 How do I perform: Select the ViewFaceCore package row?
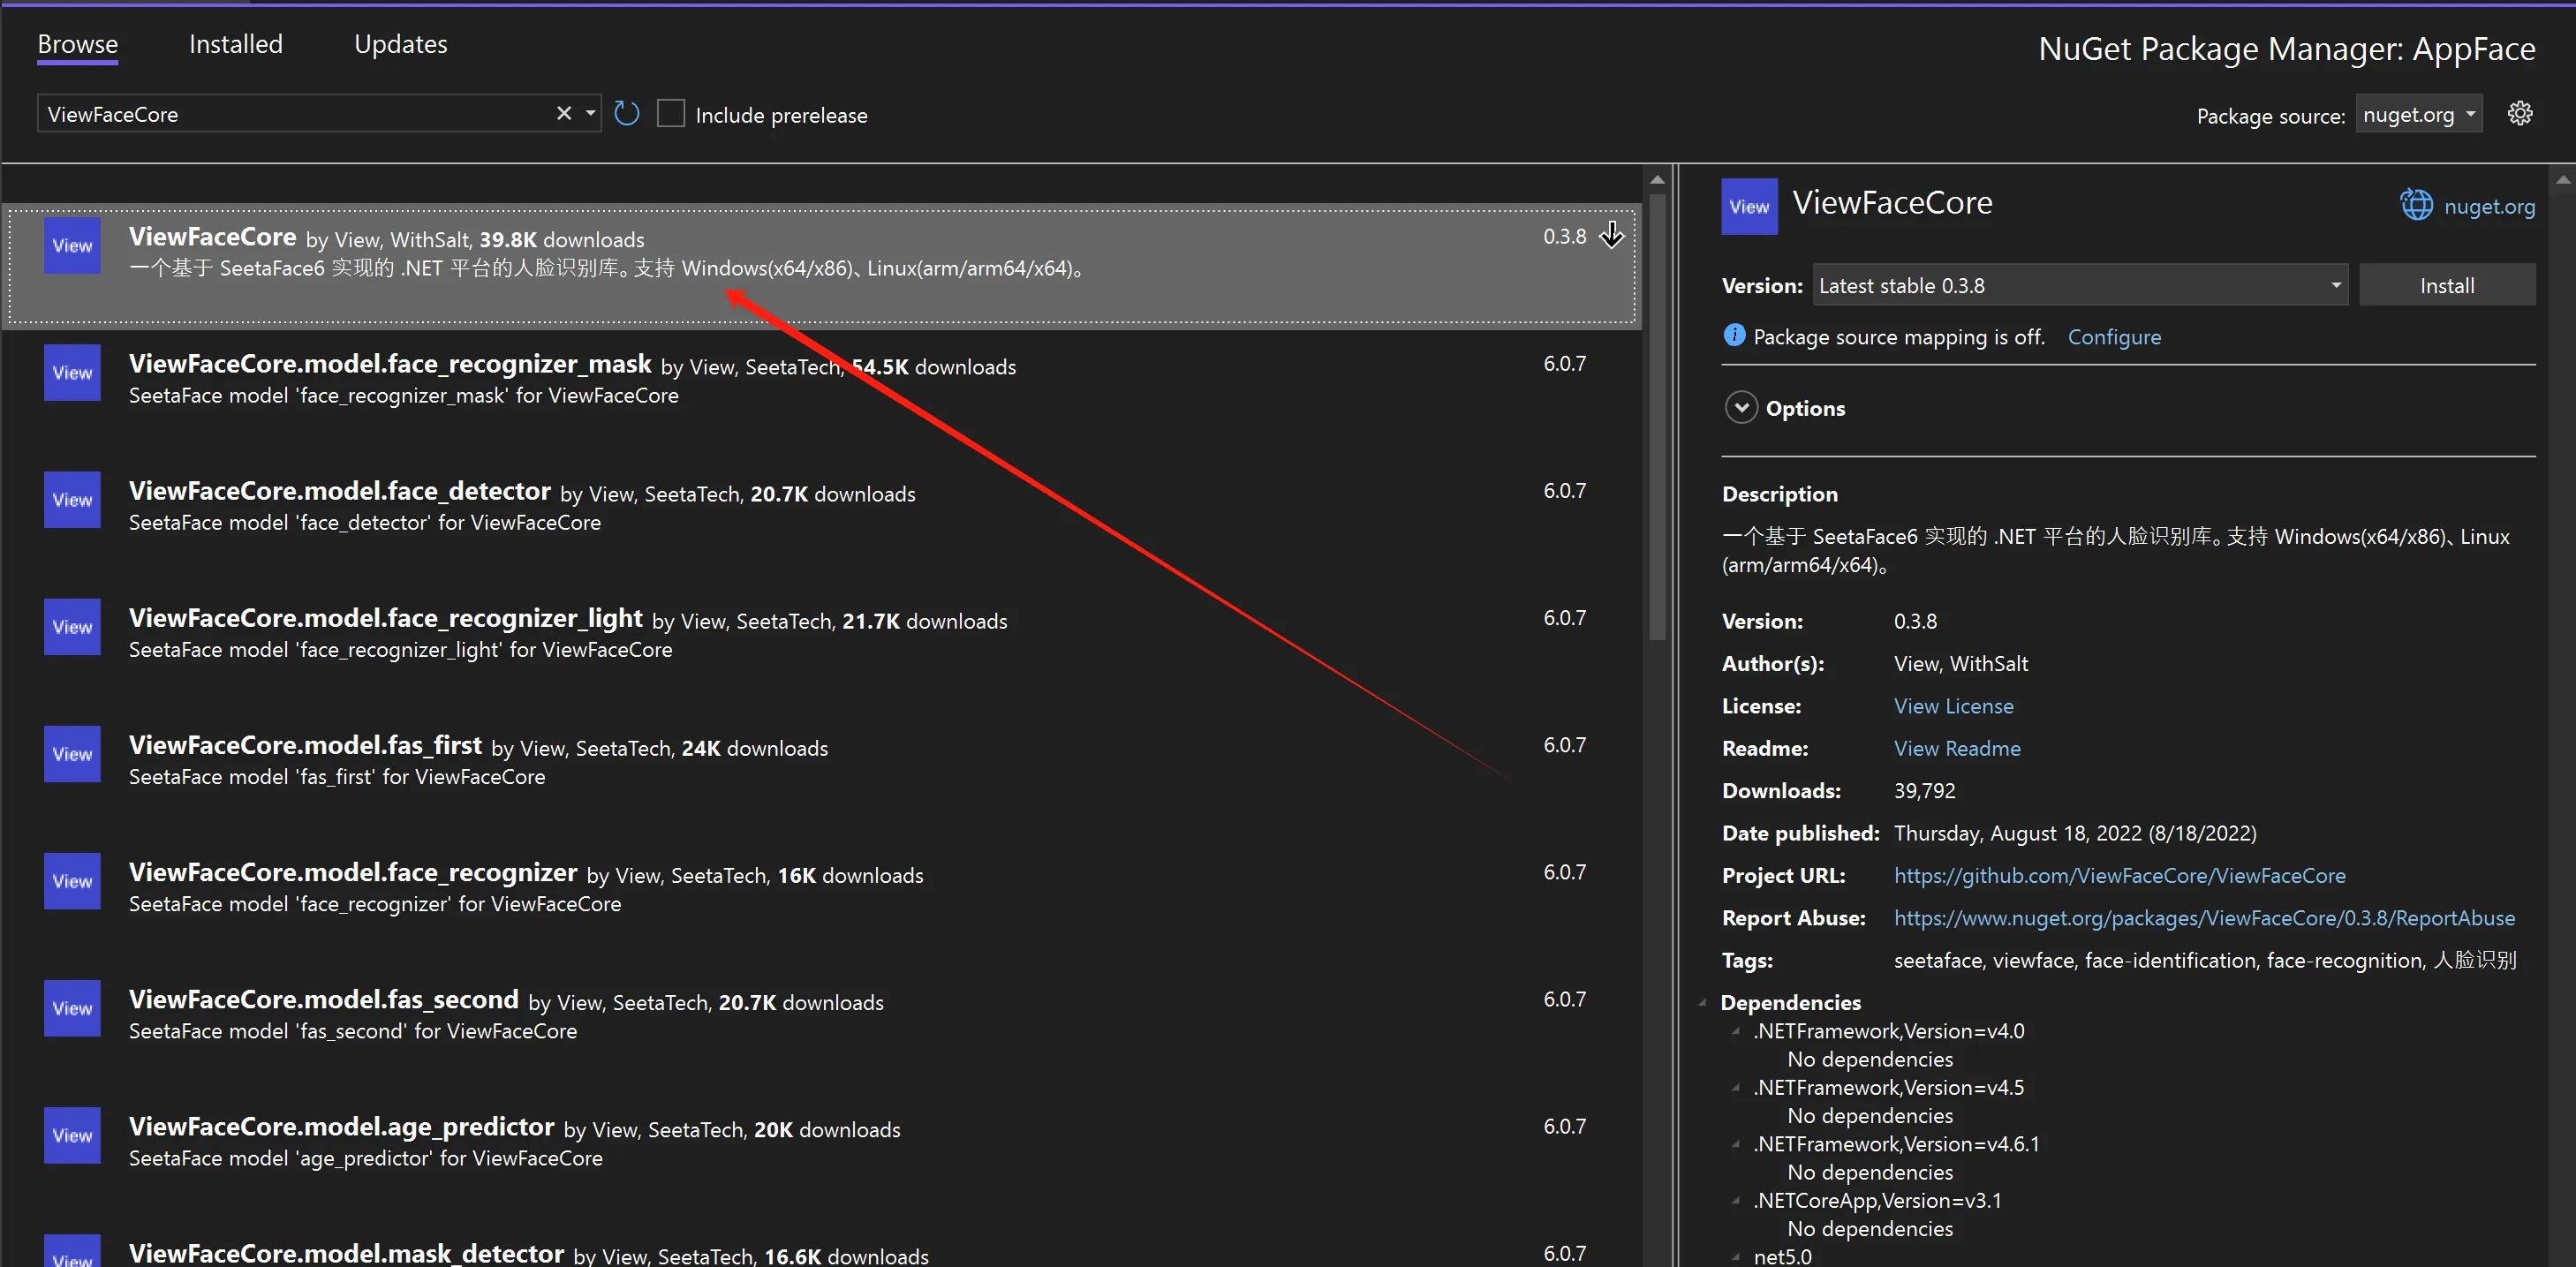pos(821,265)
